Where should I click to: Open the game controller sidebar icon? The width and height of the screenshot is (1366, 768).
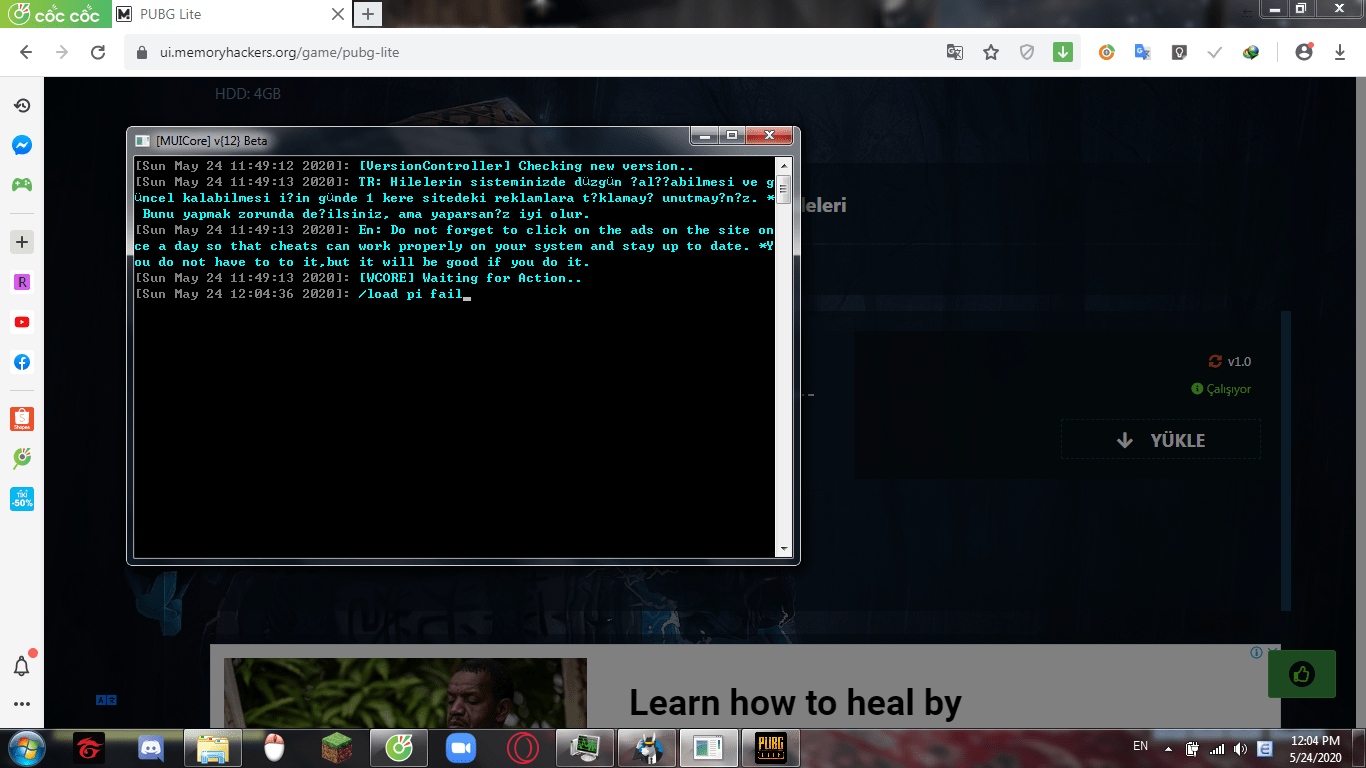[x=22, y=184]
